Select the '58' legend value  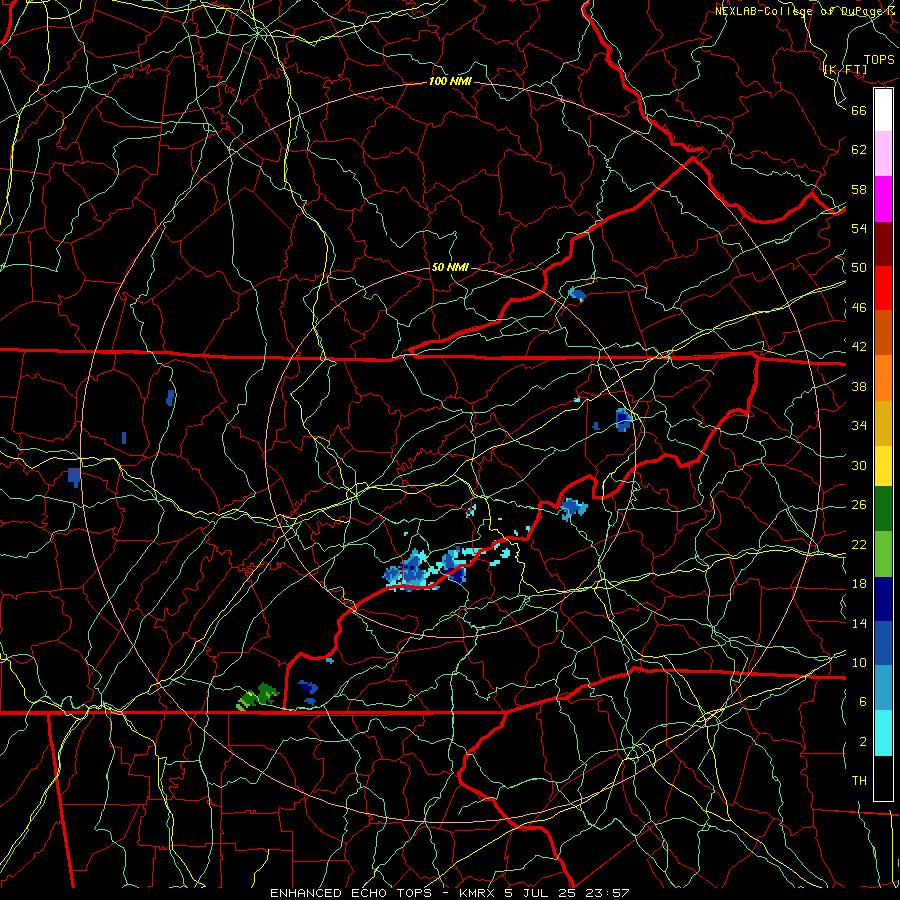[x=859, y=189]
